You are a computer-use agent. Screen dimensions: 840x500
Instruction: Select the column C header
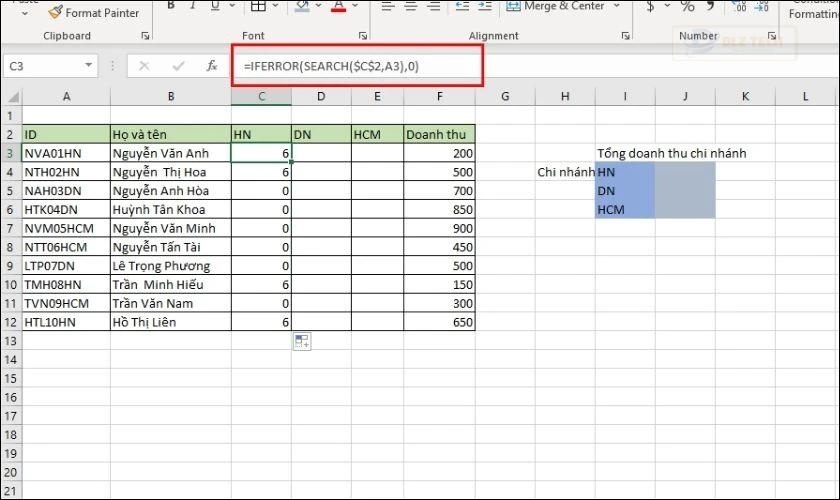pos(261,96)
